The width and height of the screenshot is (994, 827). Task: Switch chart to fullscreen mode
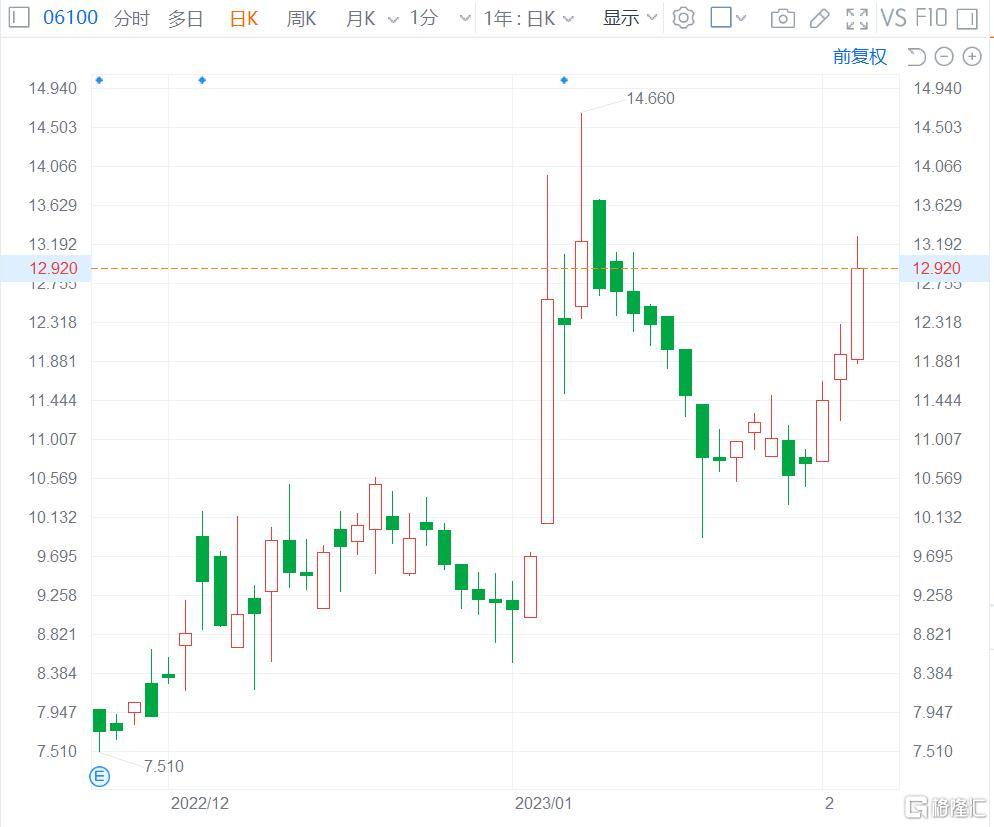pos(857,19)
